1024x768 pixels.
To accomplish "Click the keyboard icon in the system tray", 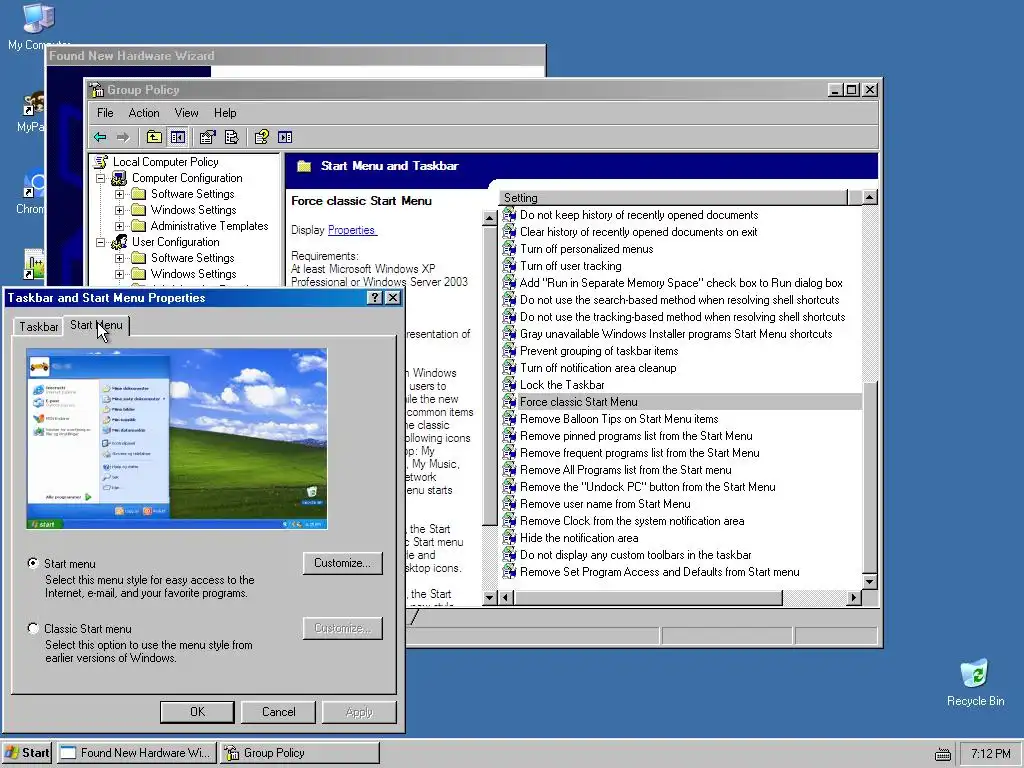I will click(943, 754).
